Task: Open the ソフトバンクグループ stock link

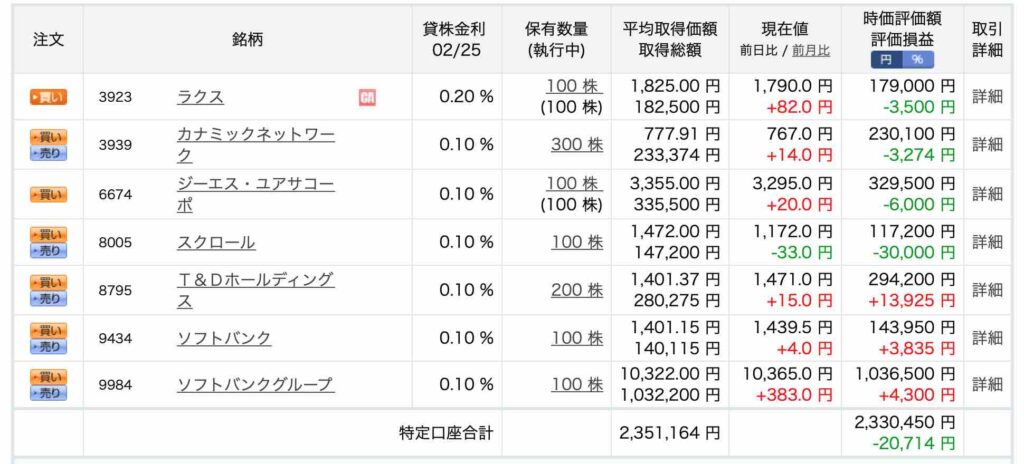Action: pyautogui.click(x=255, y=384)
